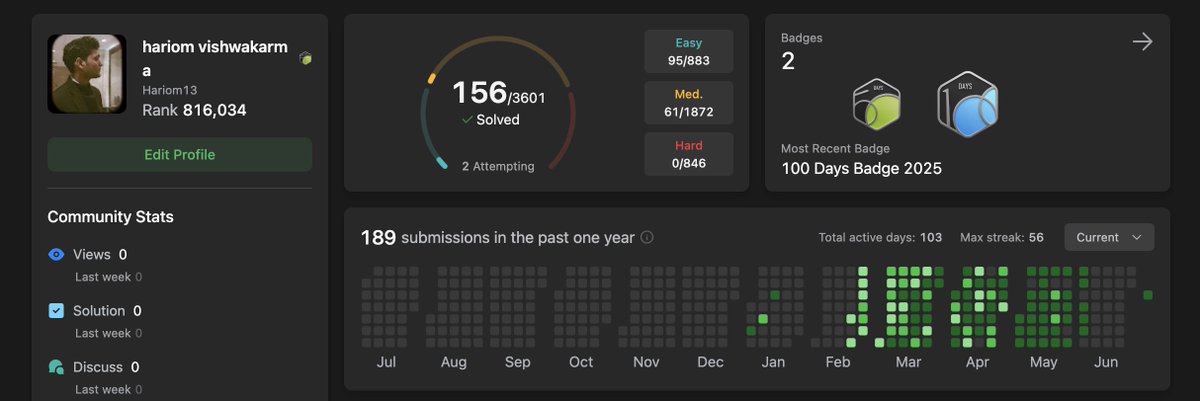This screenshot has height=401, width=1200.
Task: Click the Max streak: 56 text
Action: (1001, 238)
